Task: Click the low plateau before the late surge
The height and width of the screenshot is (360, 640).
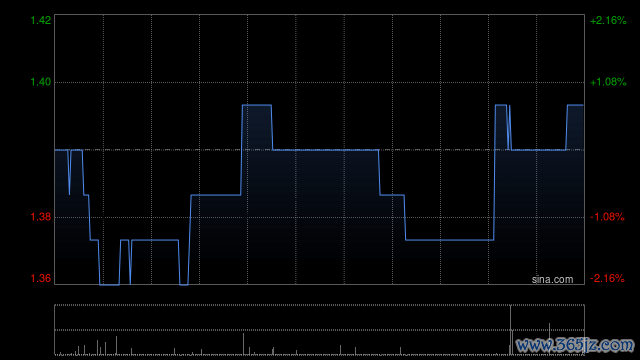Action: coord(449,240)
